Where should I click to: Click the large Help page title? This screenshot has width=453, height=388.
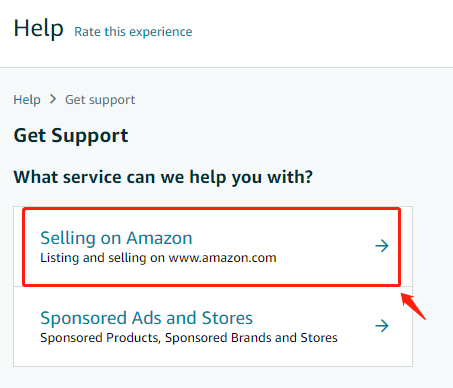(x=38, y=29)
